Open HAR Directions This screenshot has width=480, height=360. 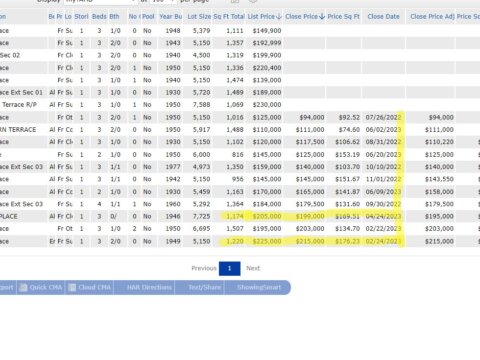(x=149, y=288)
